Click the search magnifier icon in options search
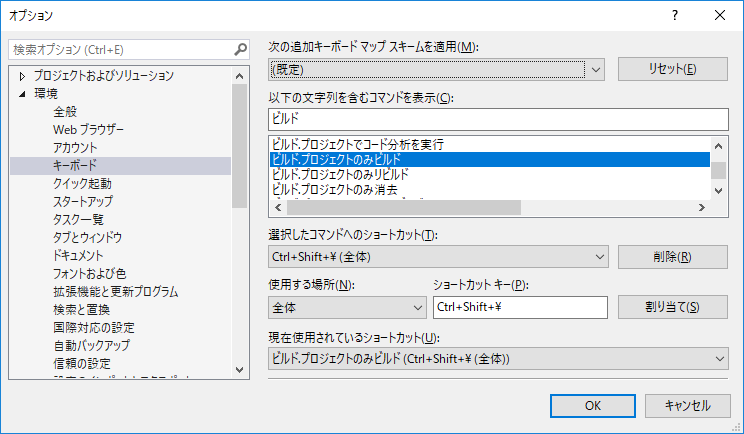The image size is (744, 434). (241, 49)
